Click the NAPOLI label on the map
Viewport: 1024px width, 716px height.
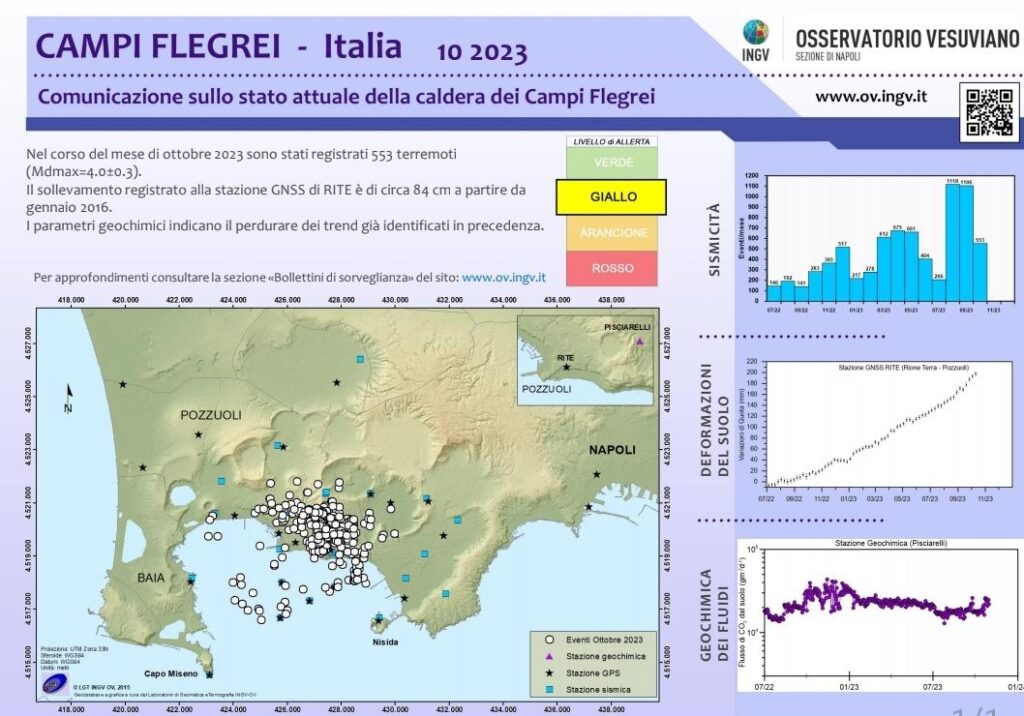(x=612, y=449)
